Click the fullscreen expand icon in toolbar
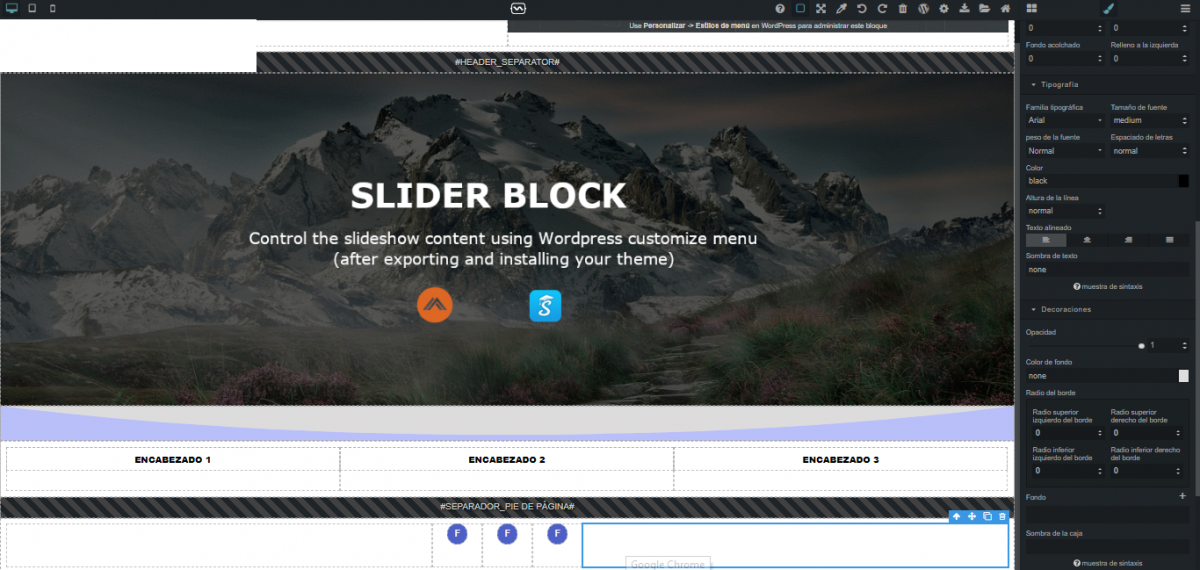This screenshot has height=570, width=1200. pos(820,8)
